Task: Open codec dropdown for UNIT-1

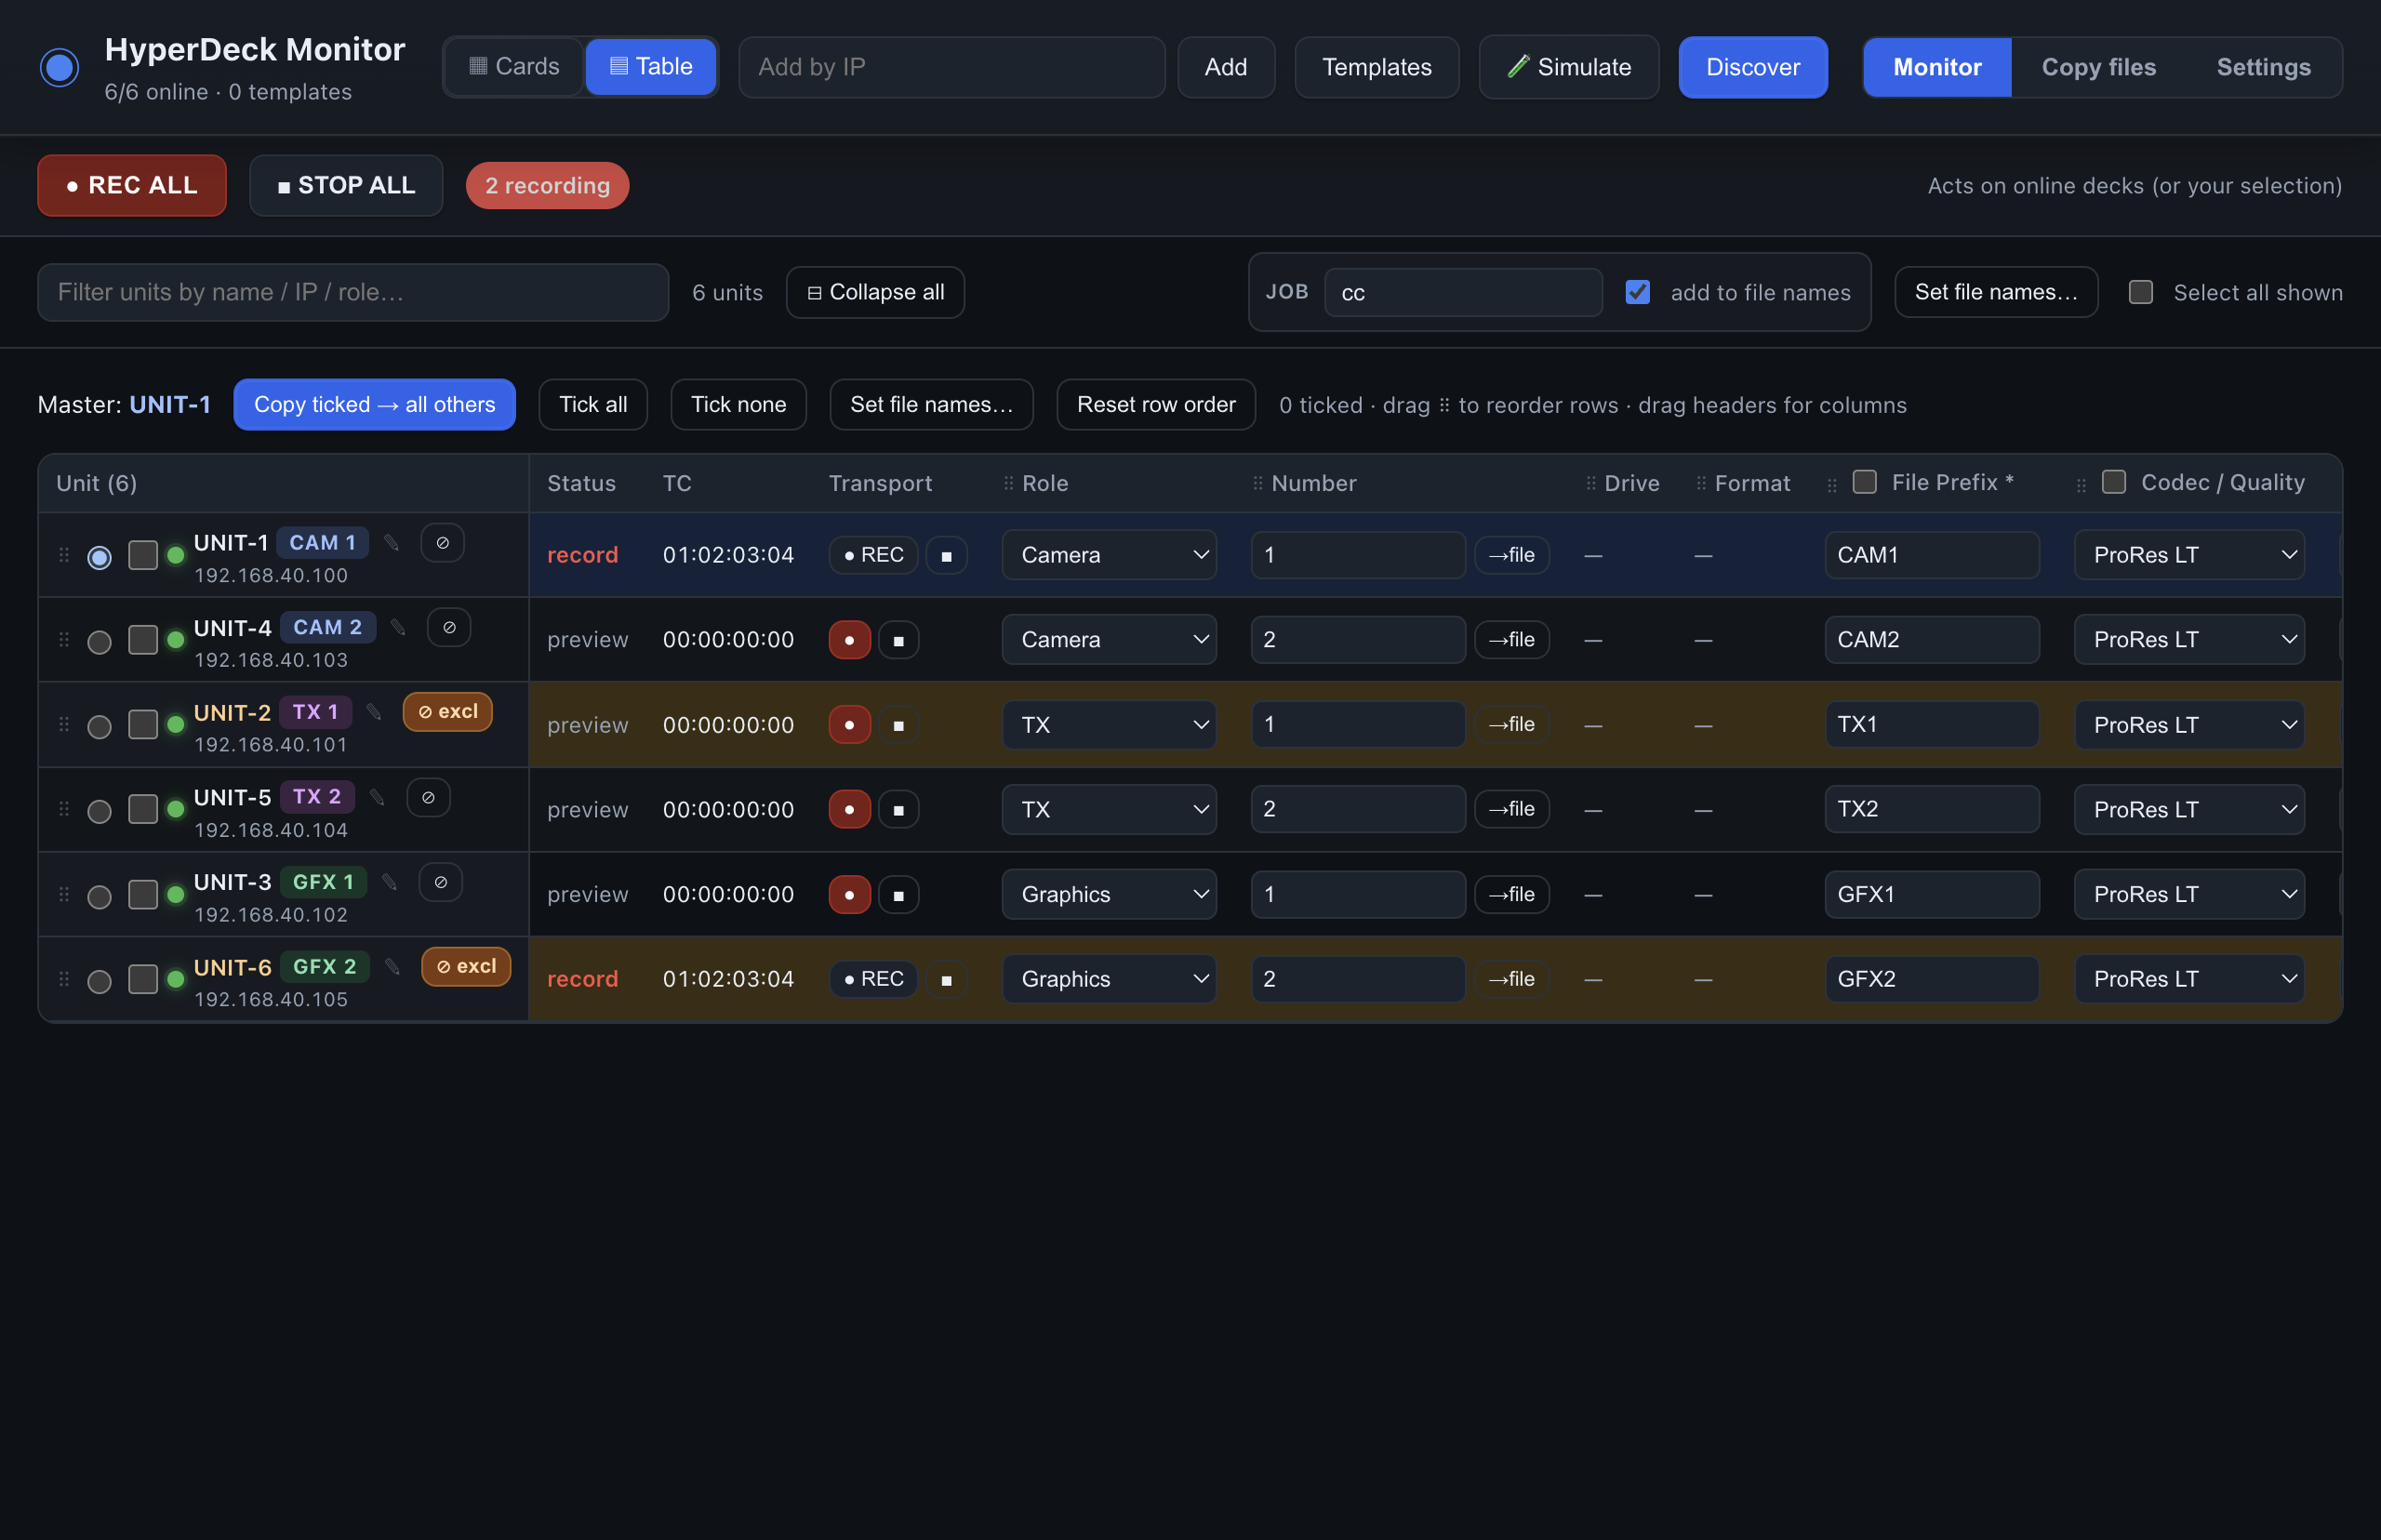Action: [x=2189, y=555]
